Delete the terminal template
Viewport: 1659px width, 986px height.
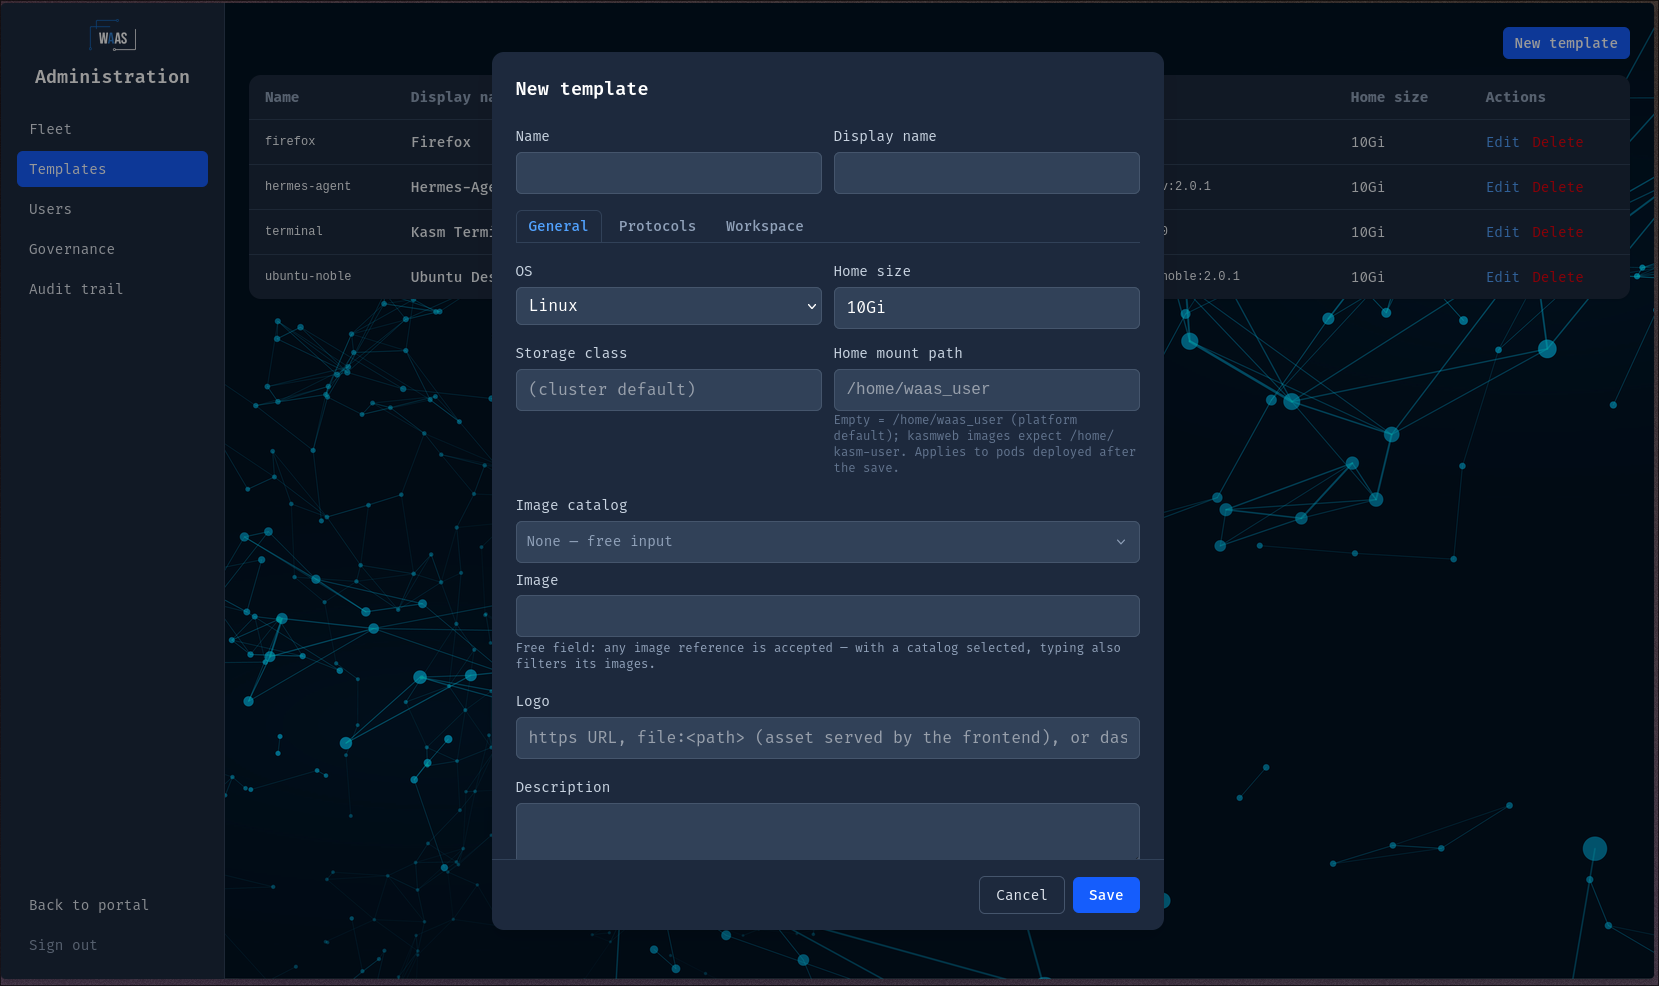coord(1557,232)
